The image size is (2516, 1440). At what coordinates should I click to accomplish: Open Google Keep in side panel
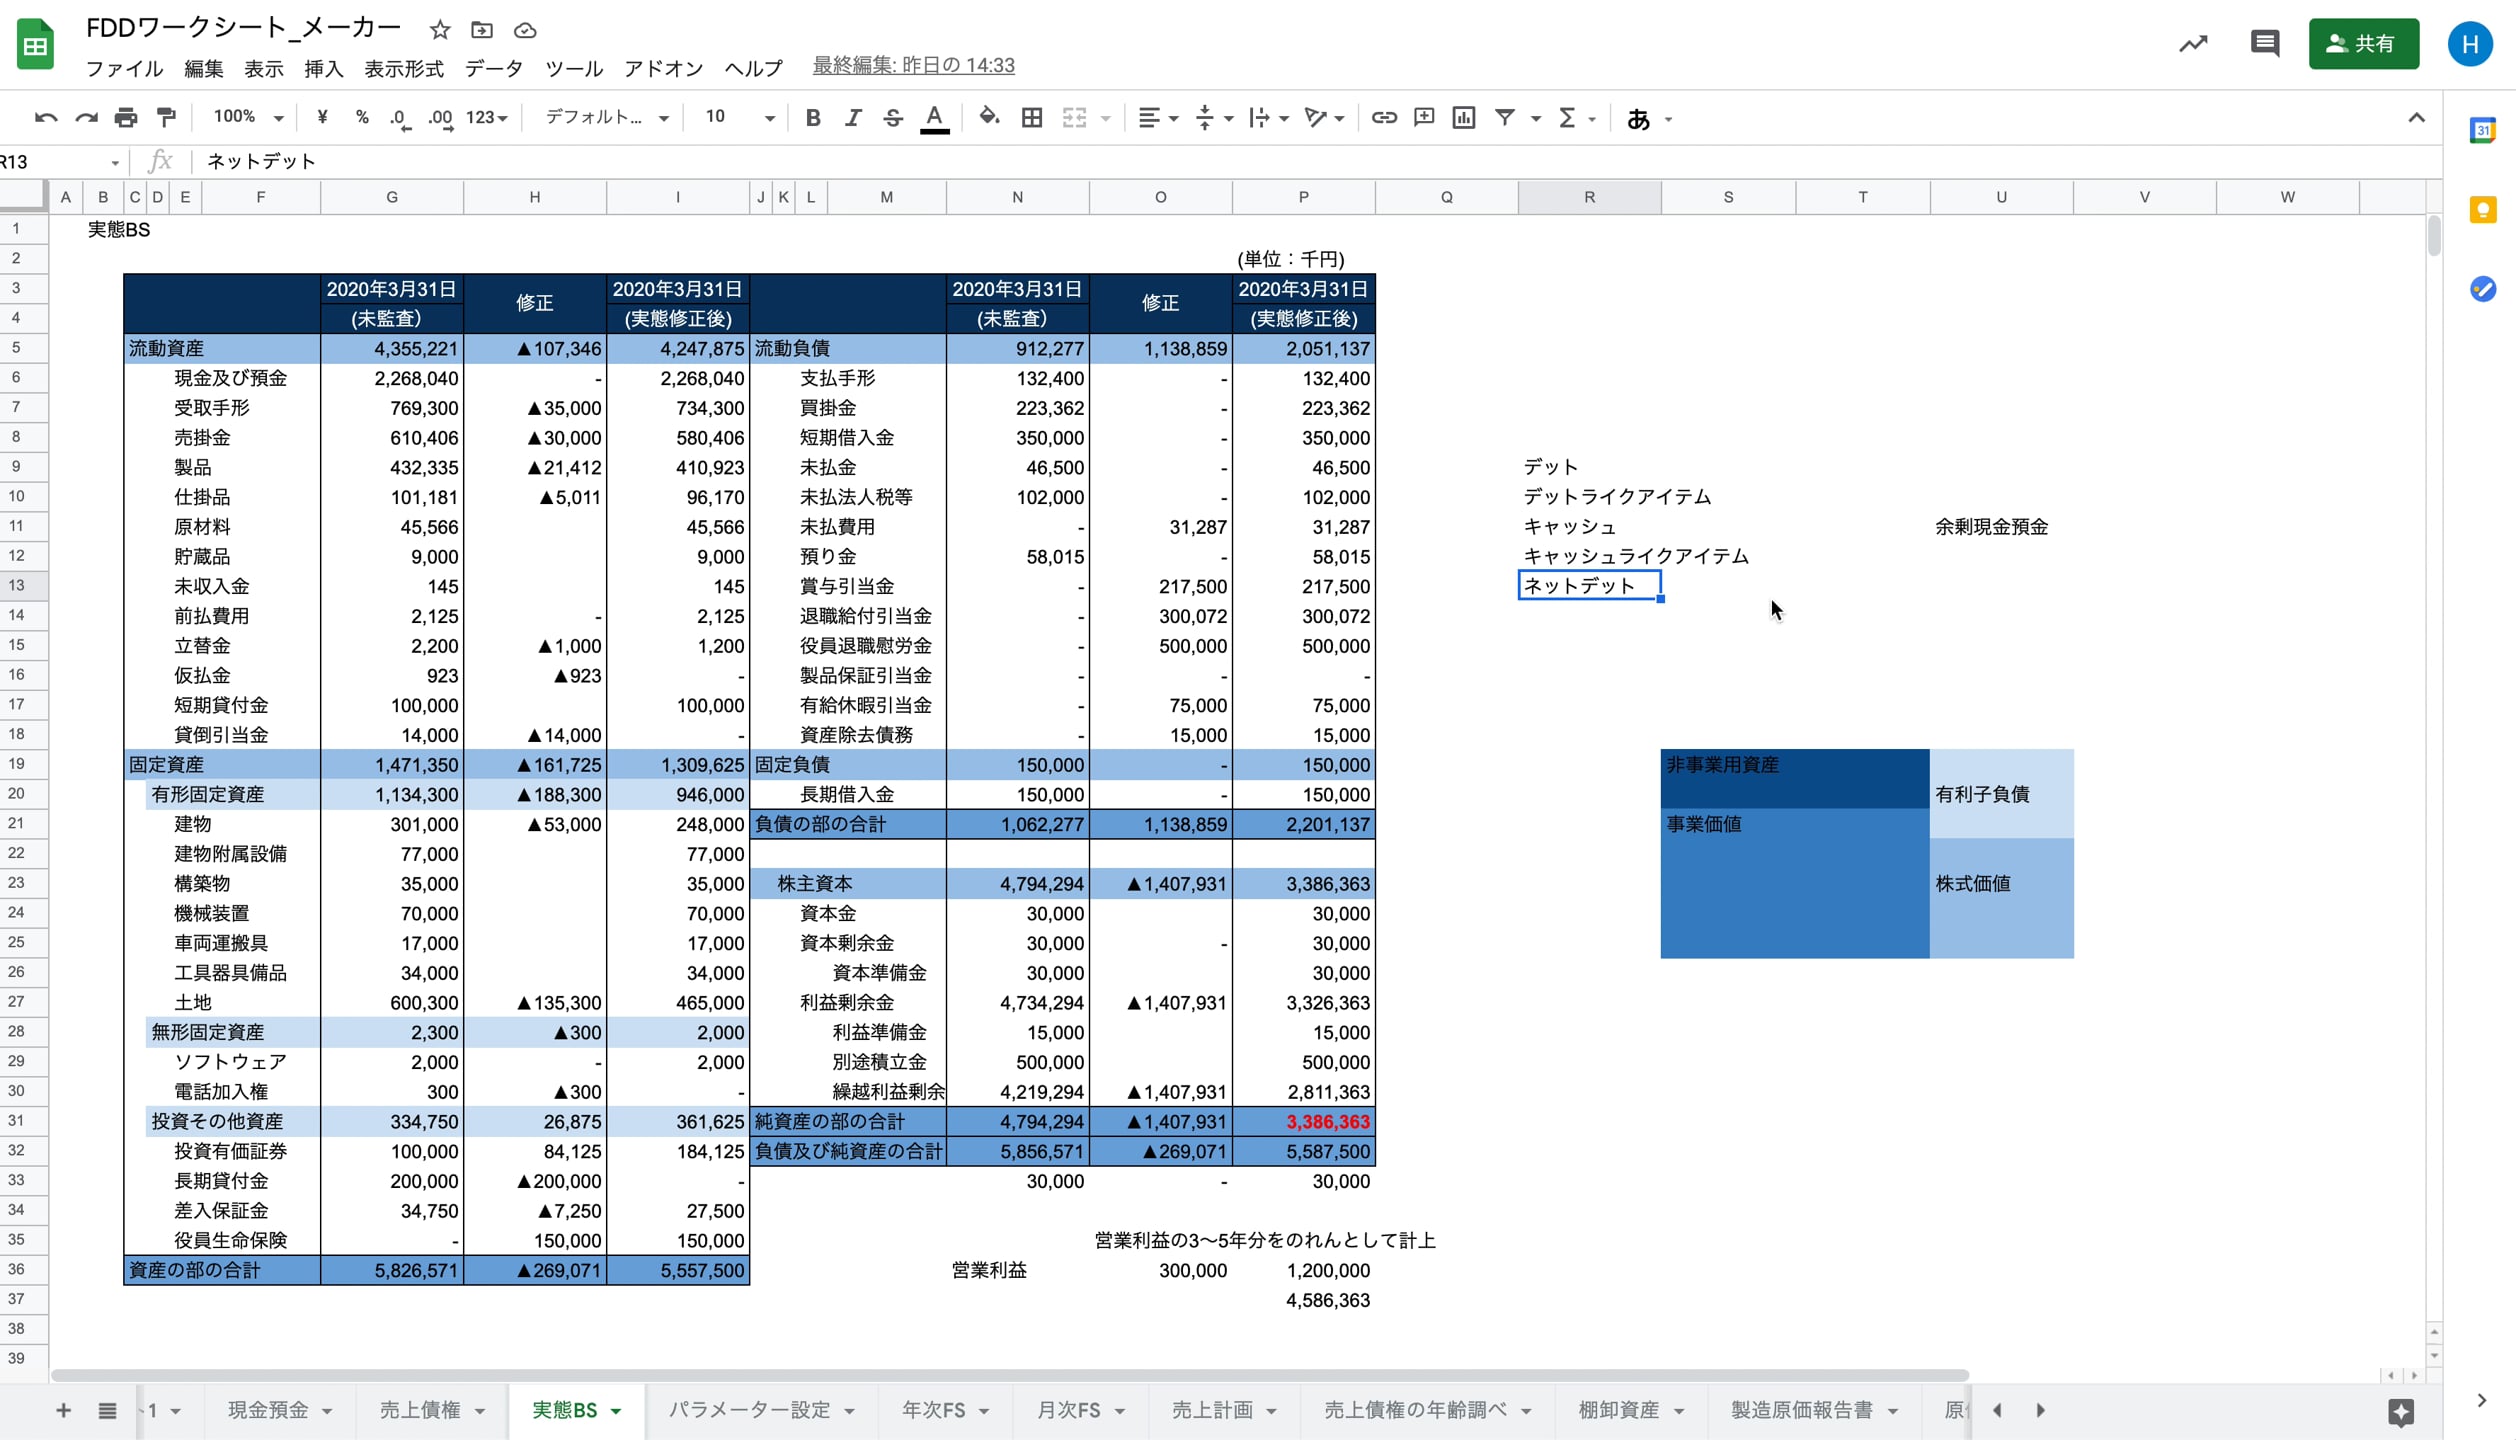tap(2482, 210)
